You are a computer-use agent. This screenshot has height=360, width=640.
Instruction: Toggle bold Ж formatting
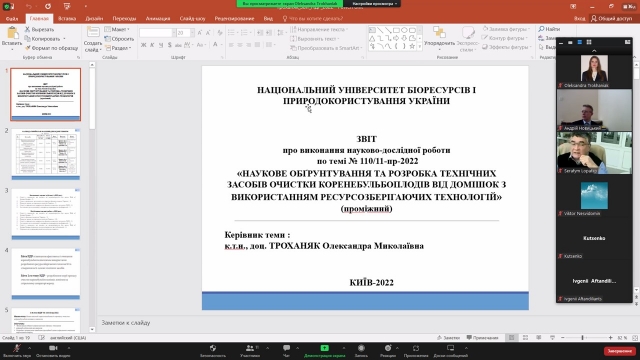click(143, 45)
